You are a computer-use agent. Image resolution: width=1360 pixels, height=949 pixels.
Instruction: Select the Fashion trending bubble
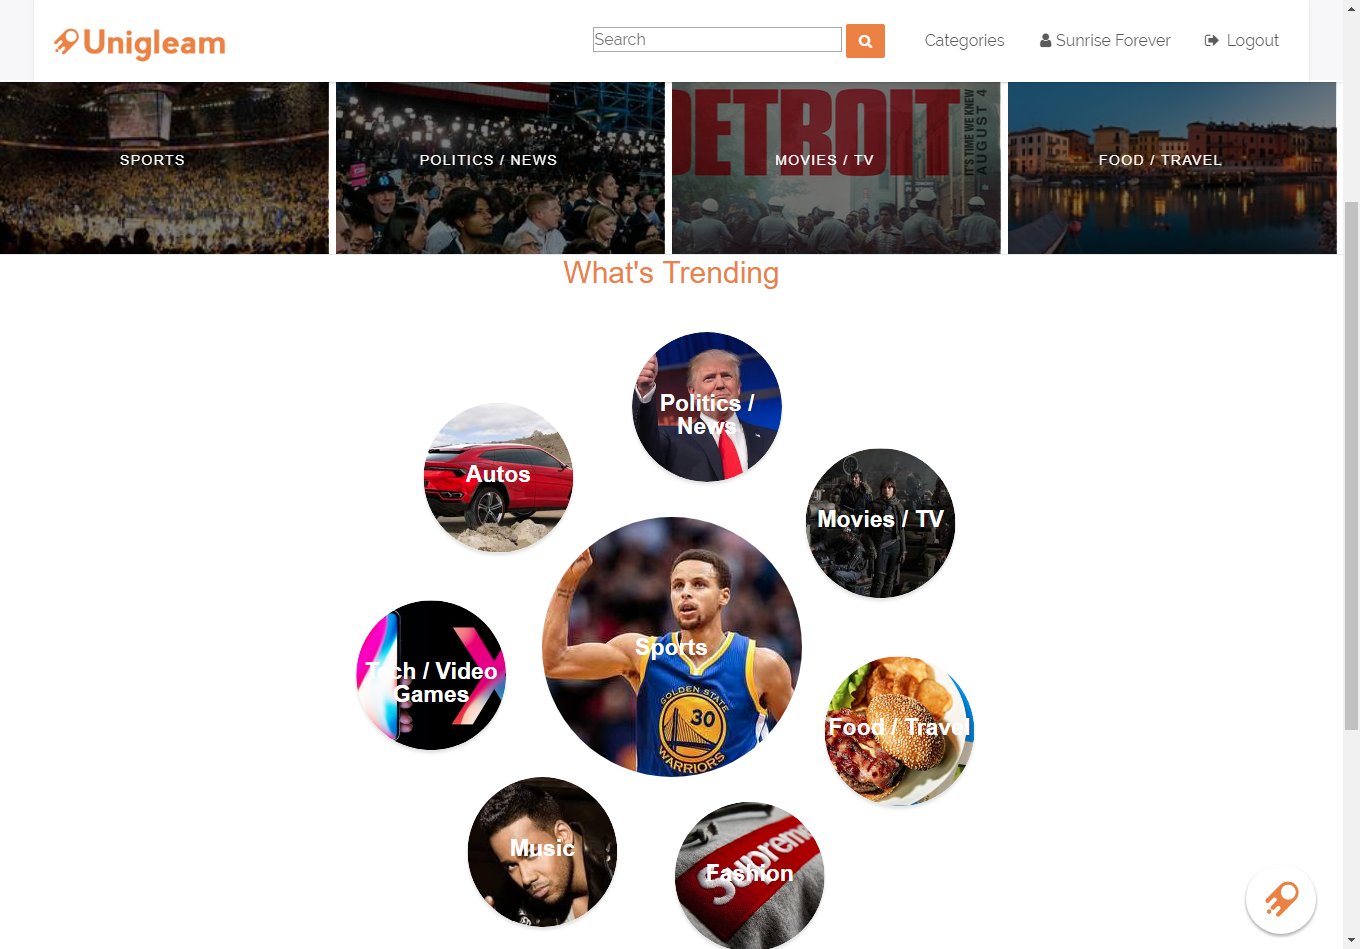(749, 876)
